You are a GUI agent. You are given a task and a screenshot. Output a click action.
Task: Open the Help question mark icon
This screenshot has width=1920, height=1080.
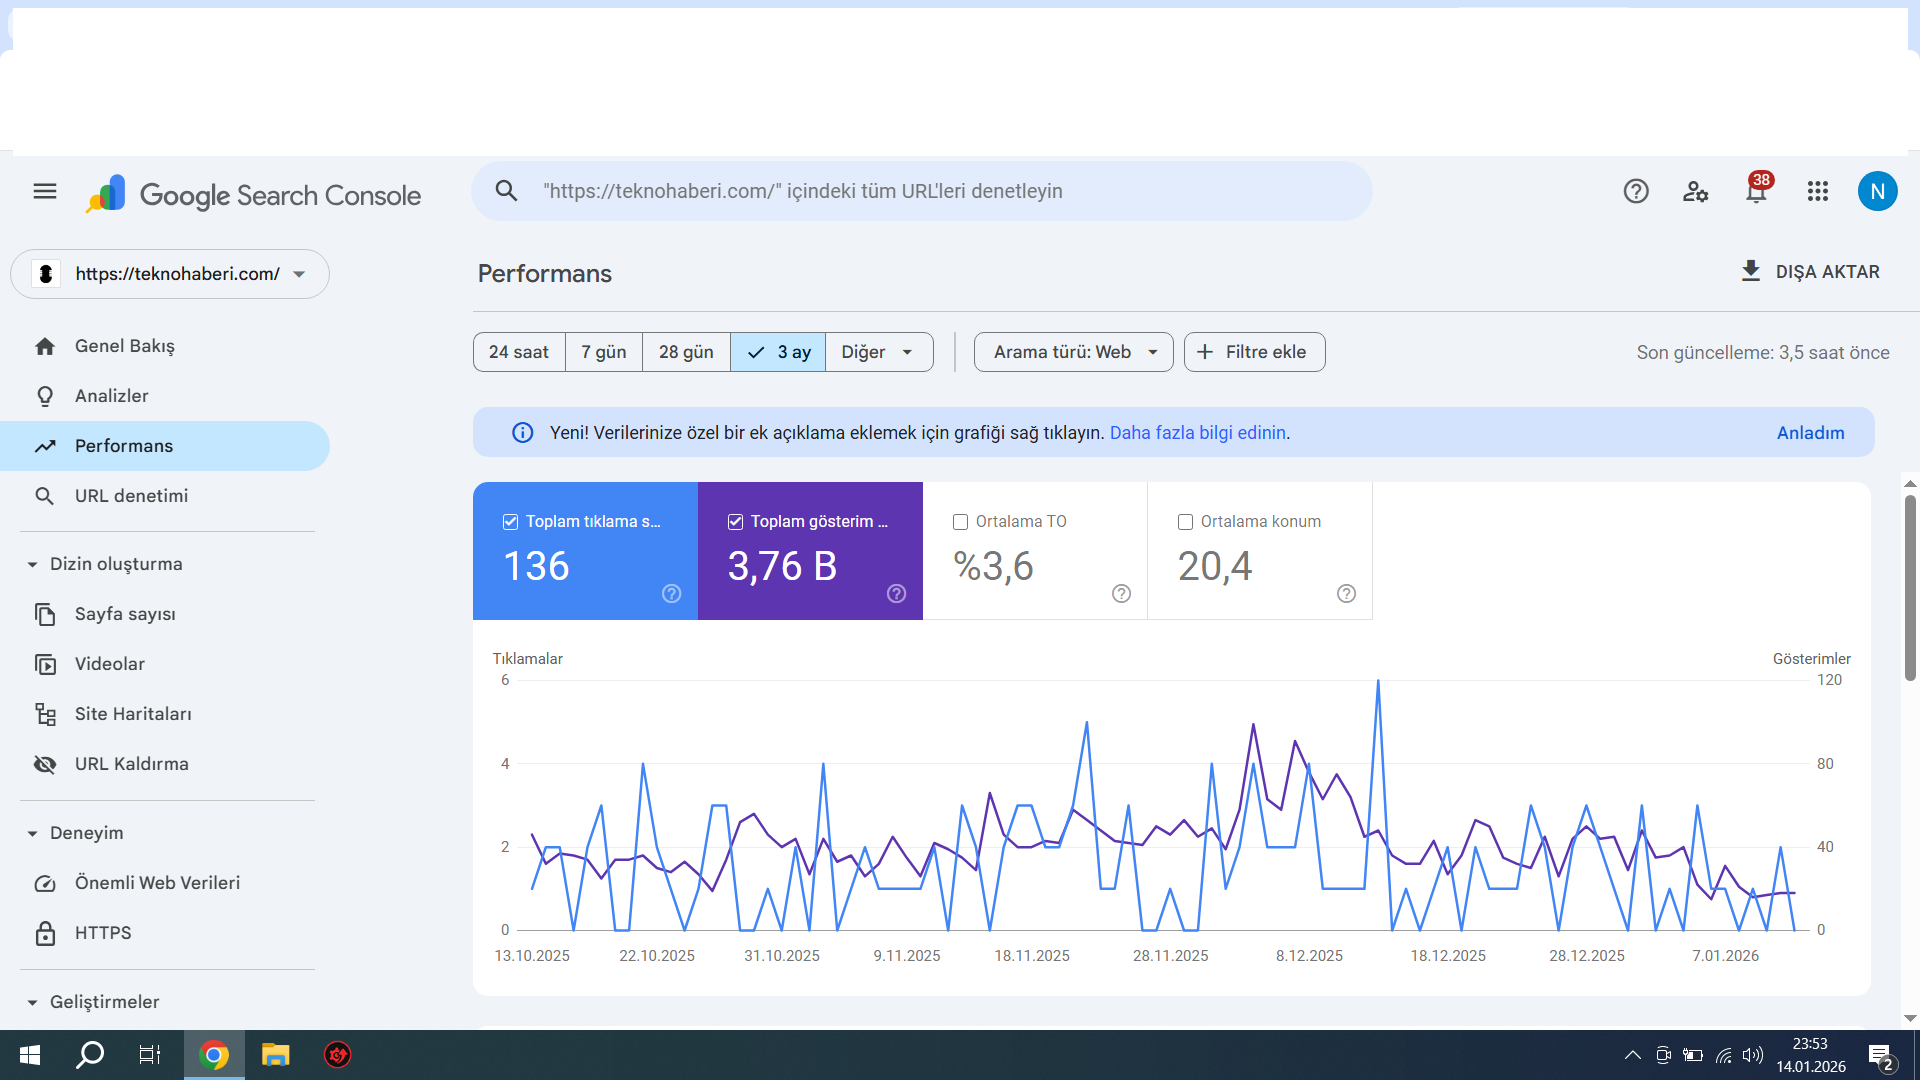pyautogui.click(x=1636, y=191)
